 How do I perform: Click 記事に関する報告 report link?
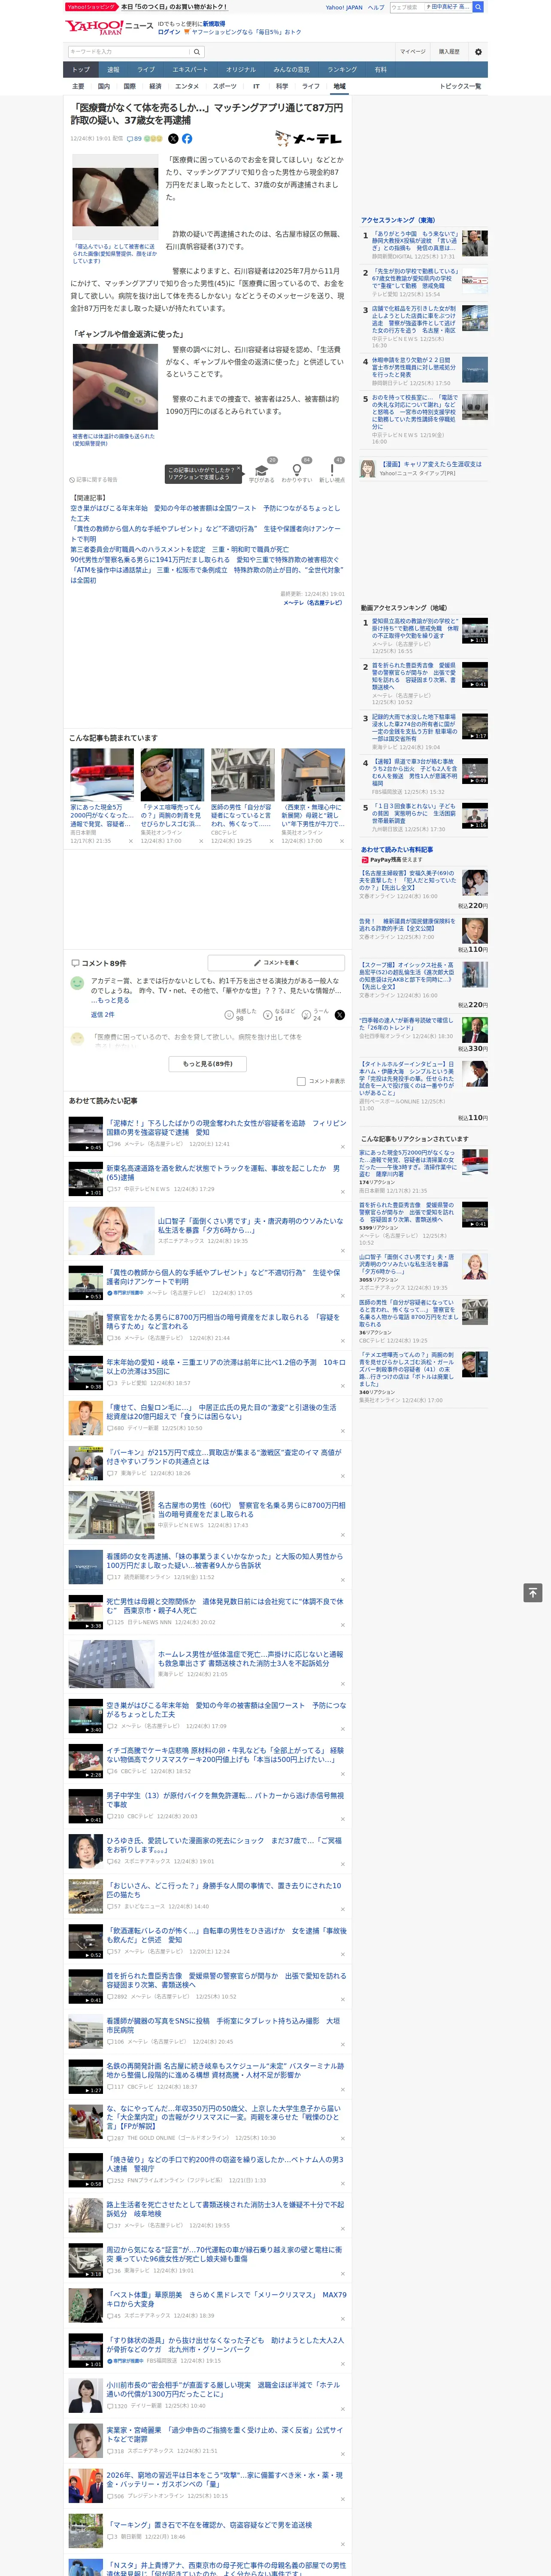click(x=94, y=479)
